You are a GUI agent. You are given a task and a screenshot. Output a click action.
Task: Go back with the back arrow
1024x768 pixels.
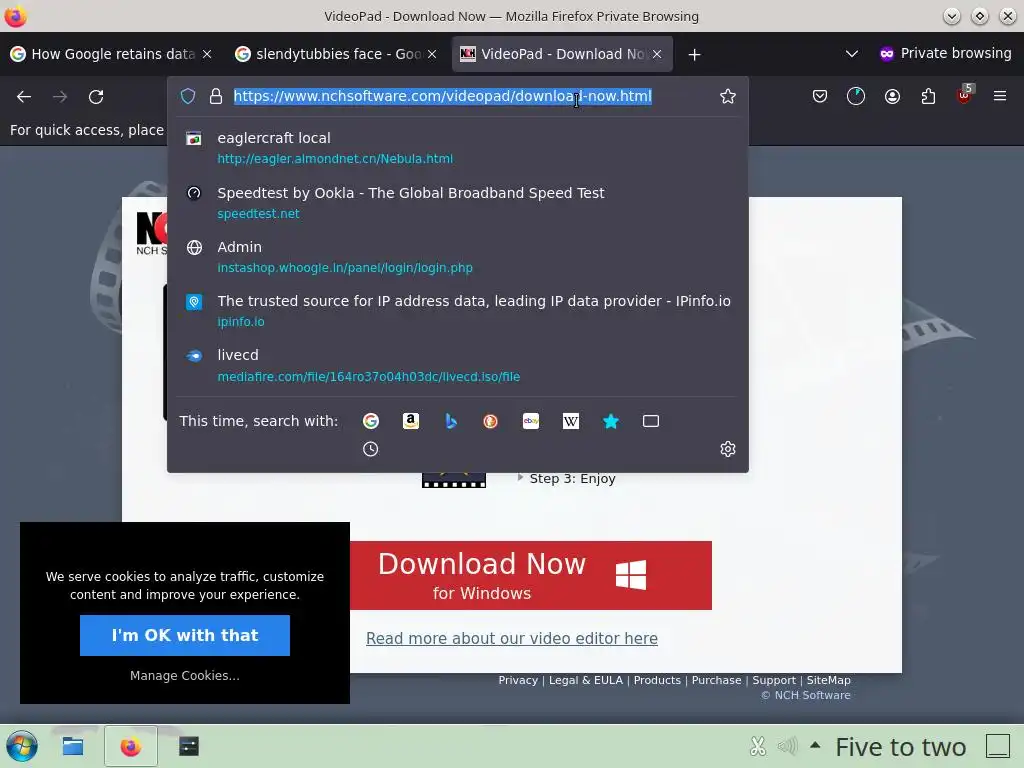pos(24,97)
